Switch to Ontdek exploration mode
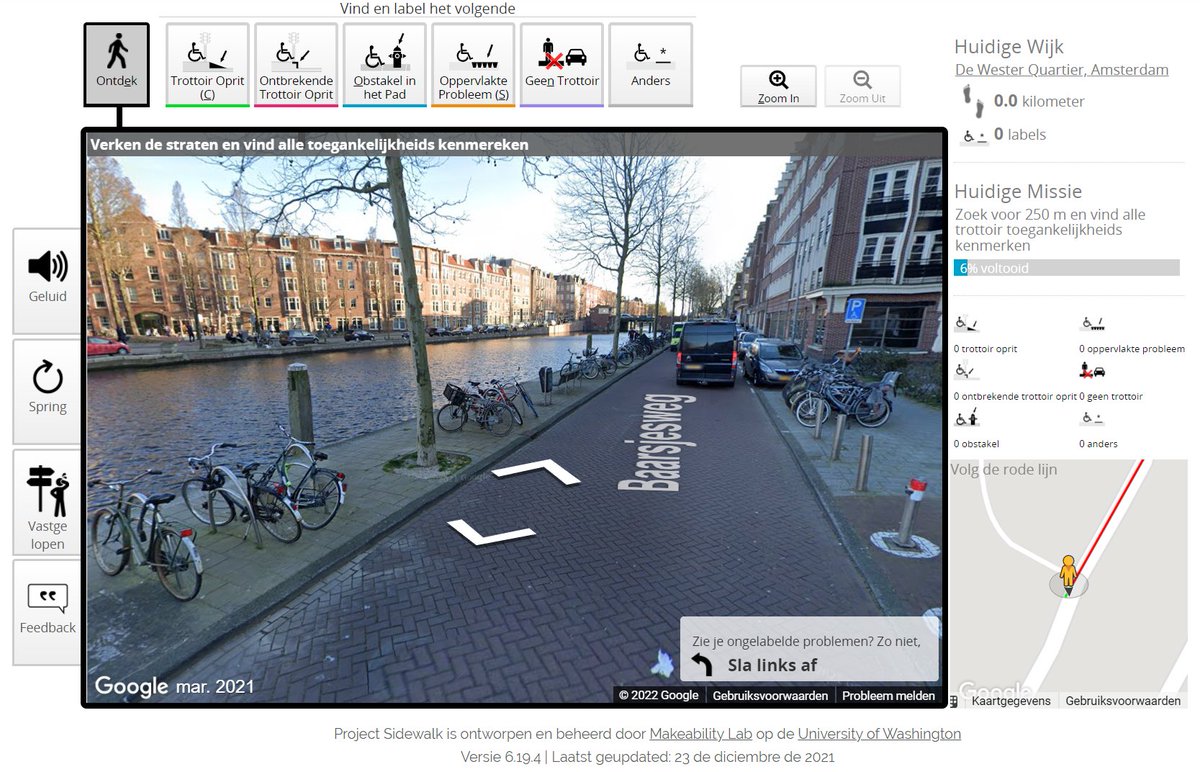Screen dimensions: 1200x772 click(116, 62)
